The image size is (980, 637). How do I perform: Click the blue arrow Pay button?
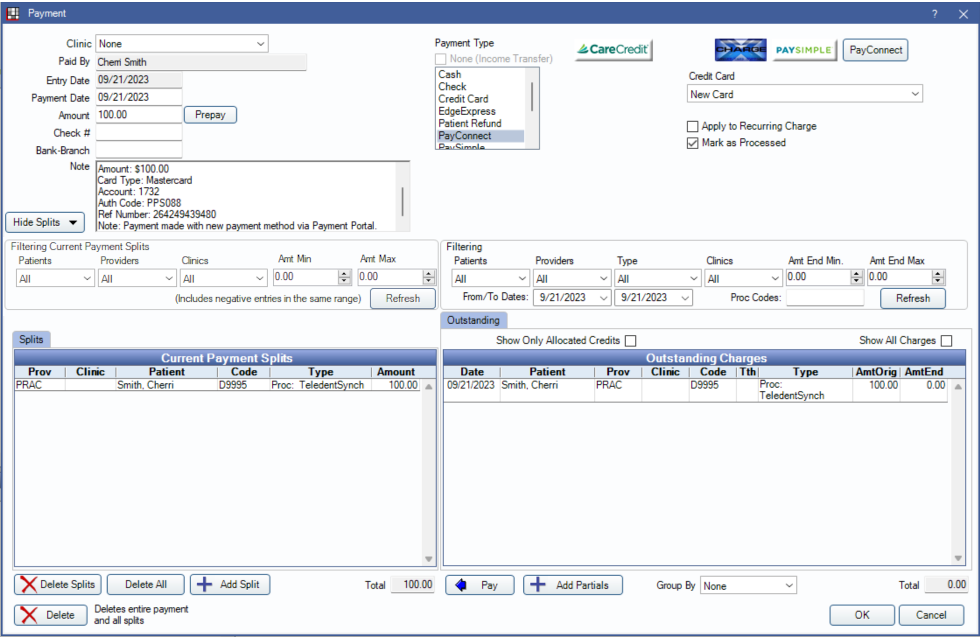[x=479, y=585]
